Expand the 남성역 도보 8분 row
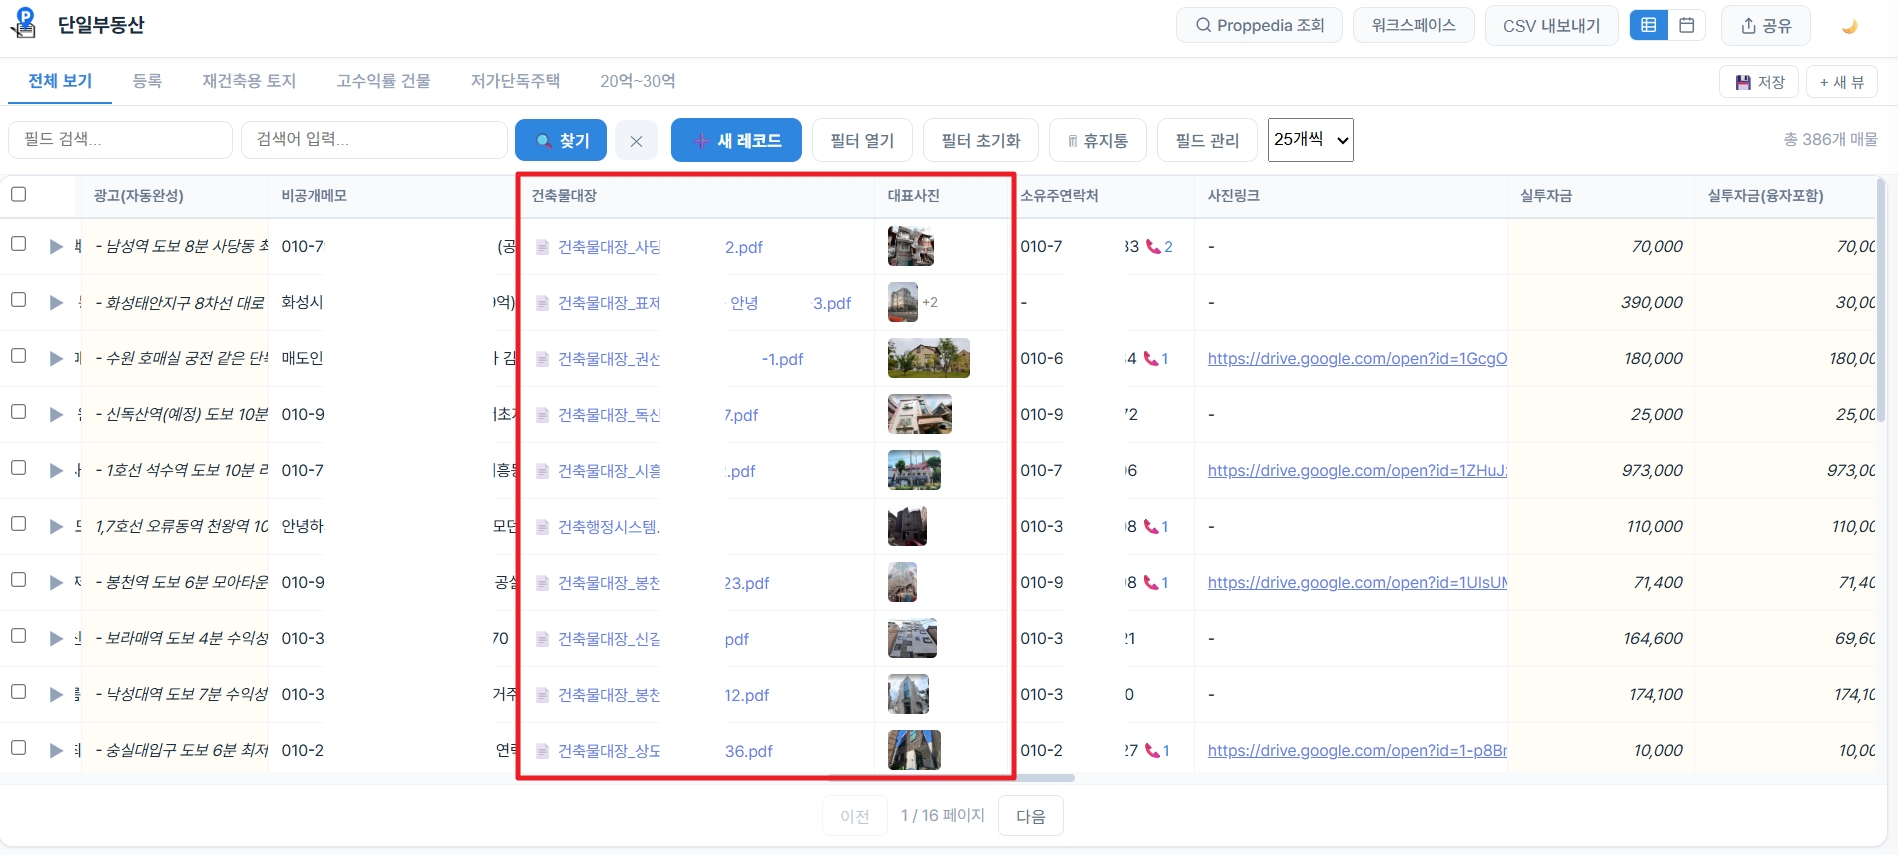The image size is (1898, 855). tap(56, 246)
